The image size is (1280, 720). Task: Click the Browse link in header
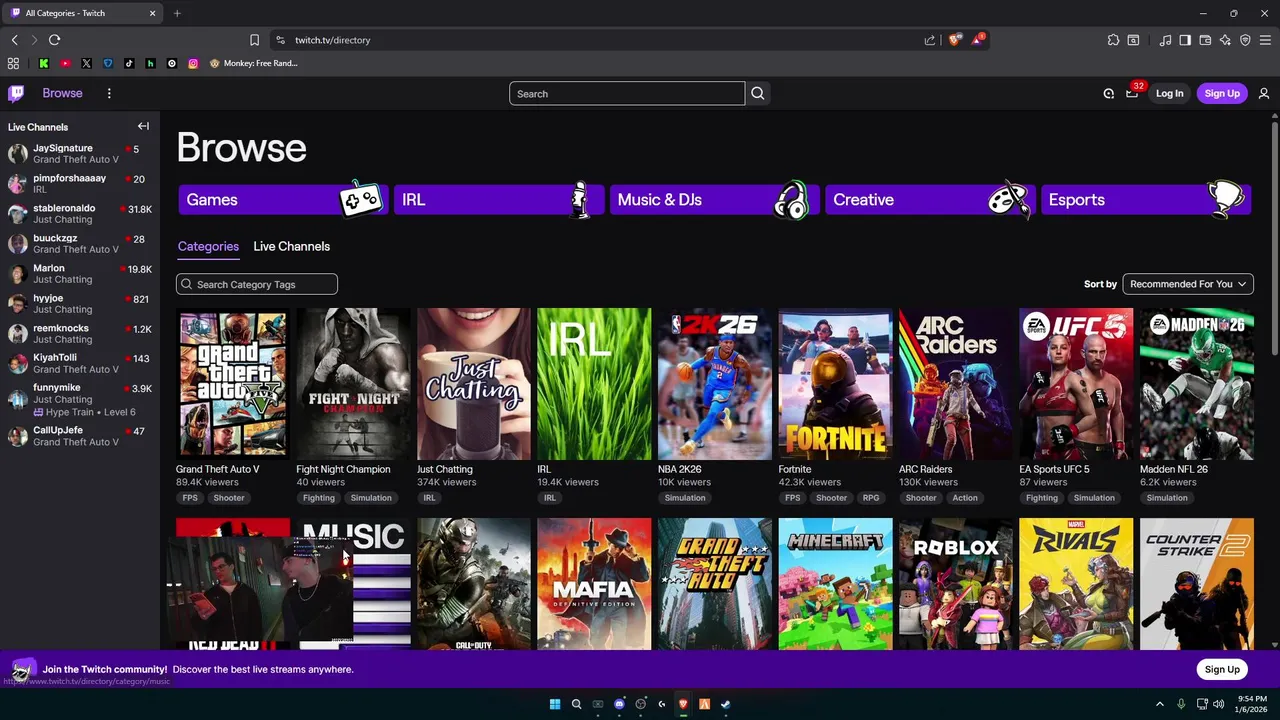click(62, 93)
